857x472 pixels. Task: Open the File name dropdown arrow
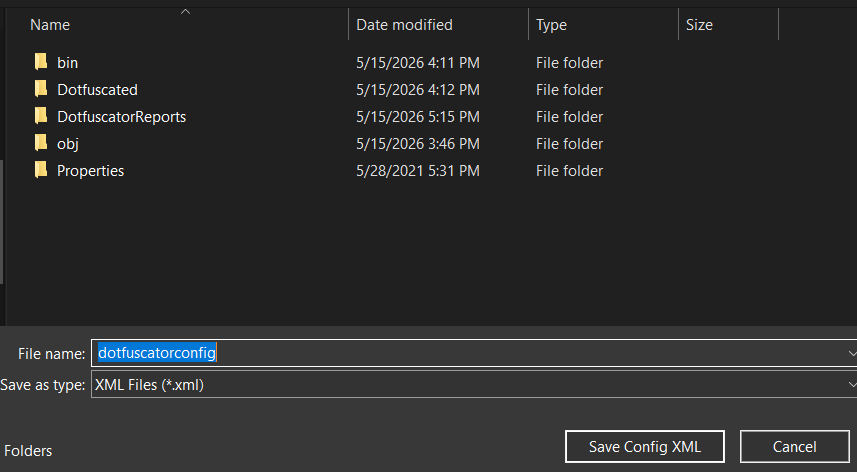(x=852, y=353)
